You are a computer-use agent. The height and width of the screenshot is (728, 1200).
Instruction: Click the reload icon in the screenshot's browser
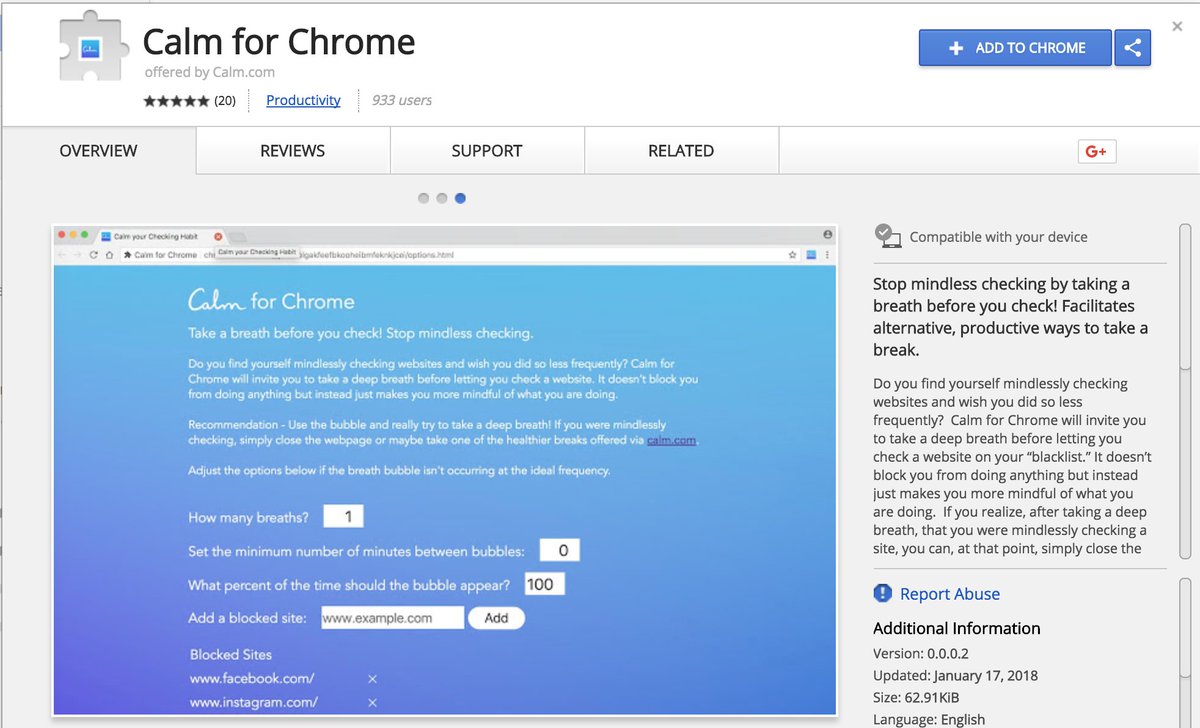coord(93,255)
